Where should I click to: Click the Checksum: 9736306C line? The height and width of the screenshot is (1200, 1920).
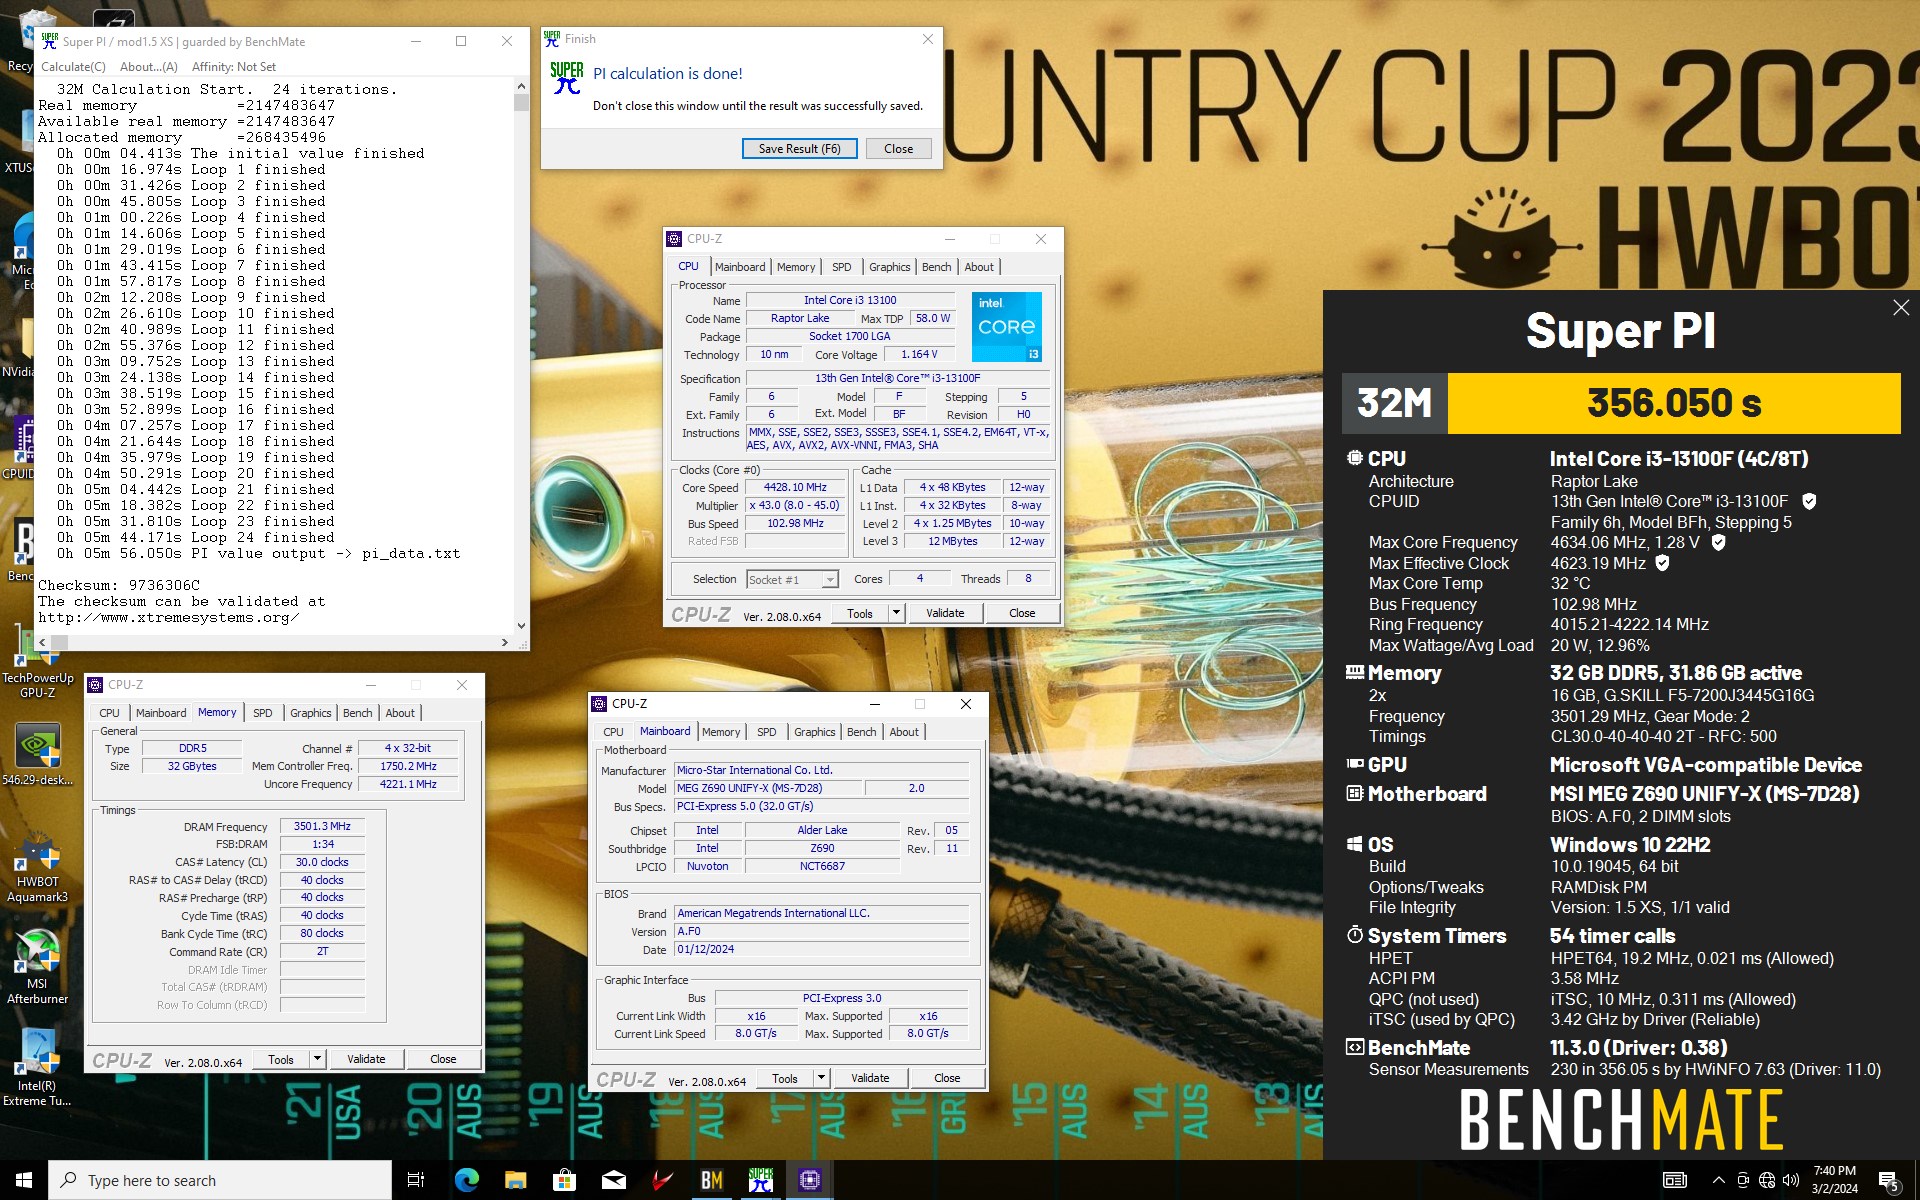pos(119,585)
